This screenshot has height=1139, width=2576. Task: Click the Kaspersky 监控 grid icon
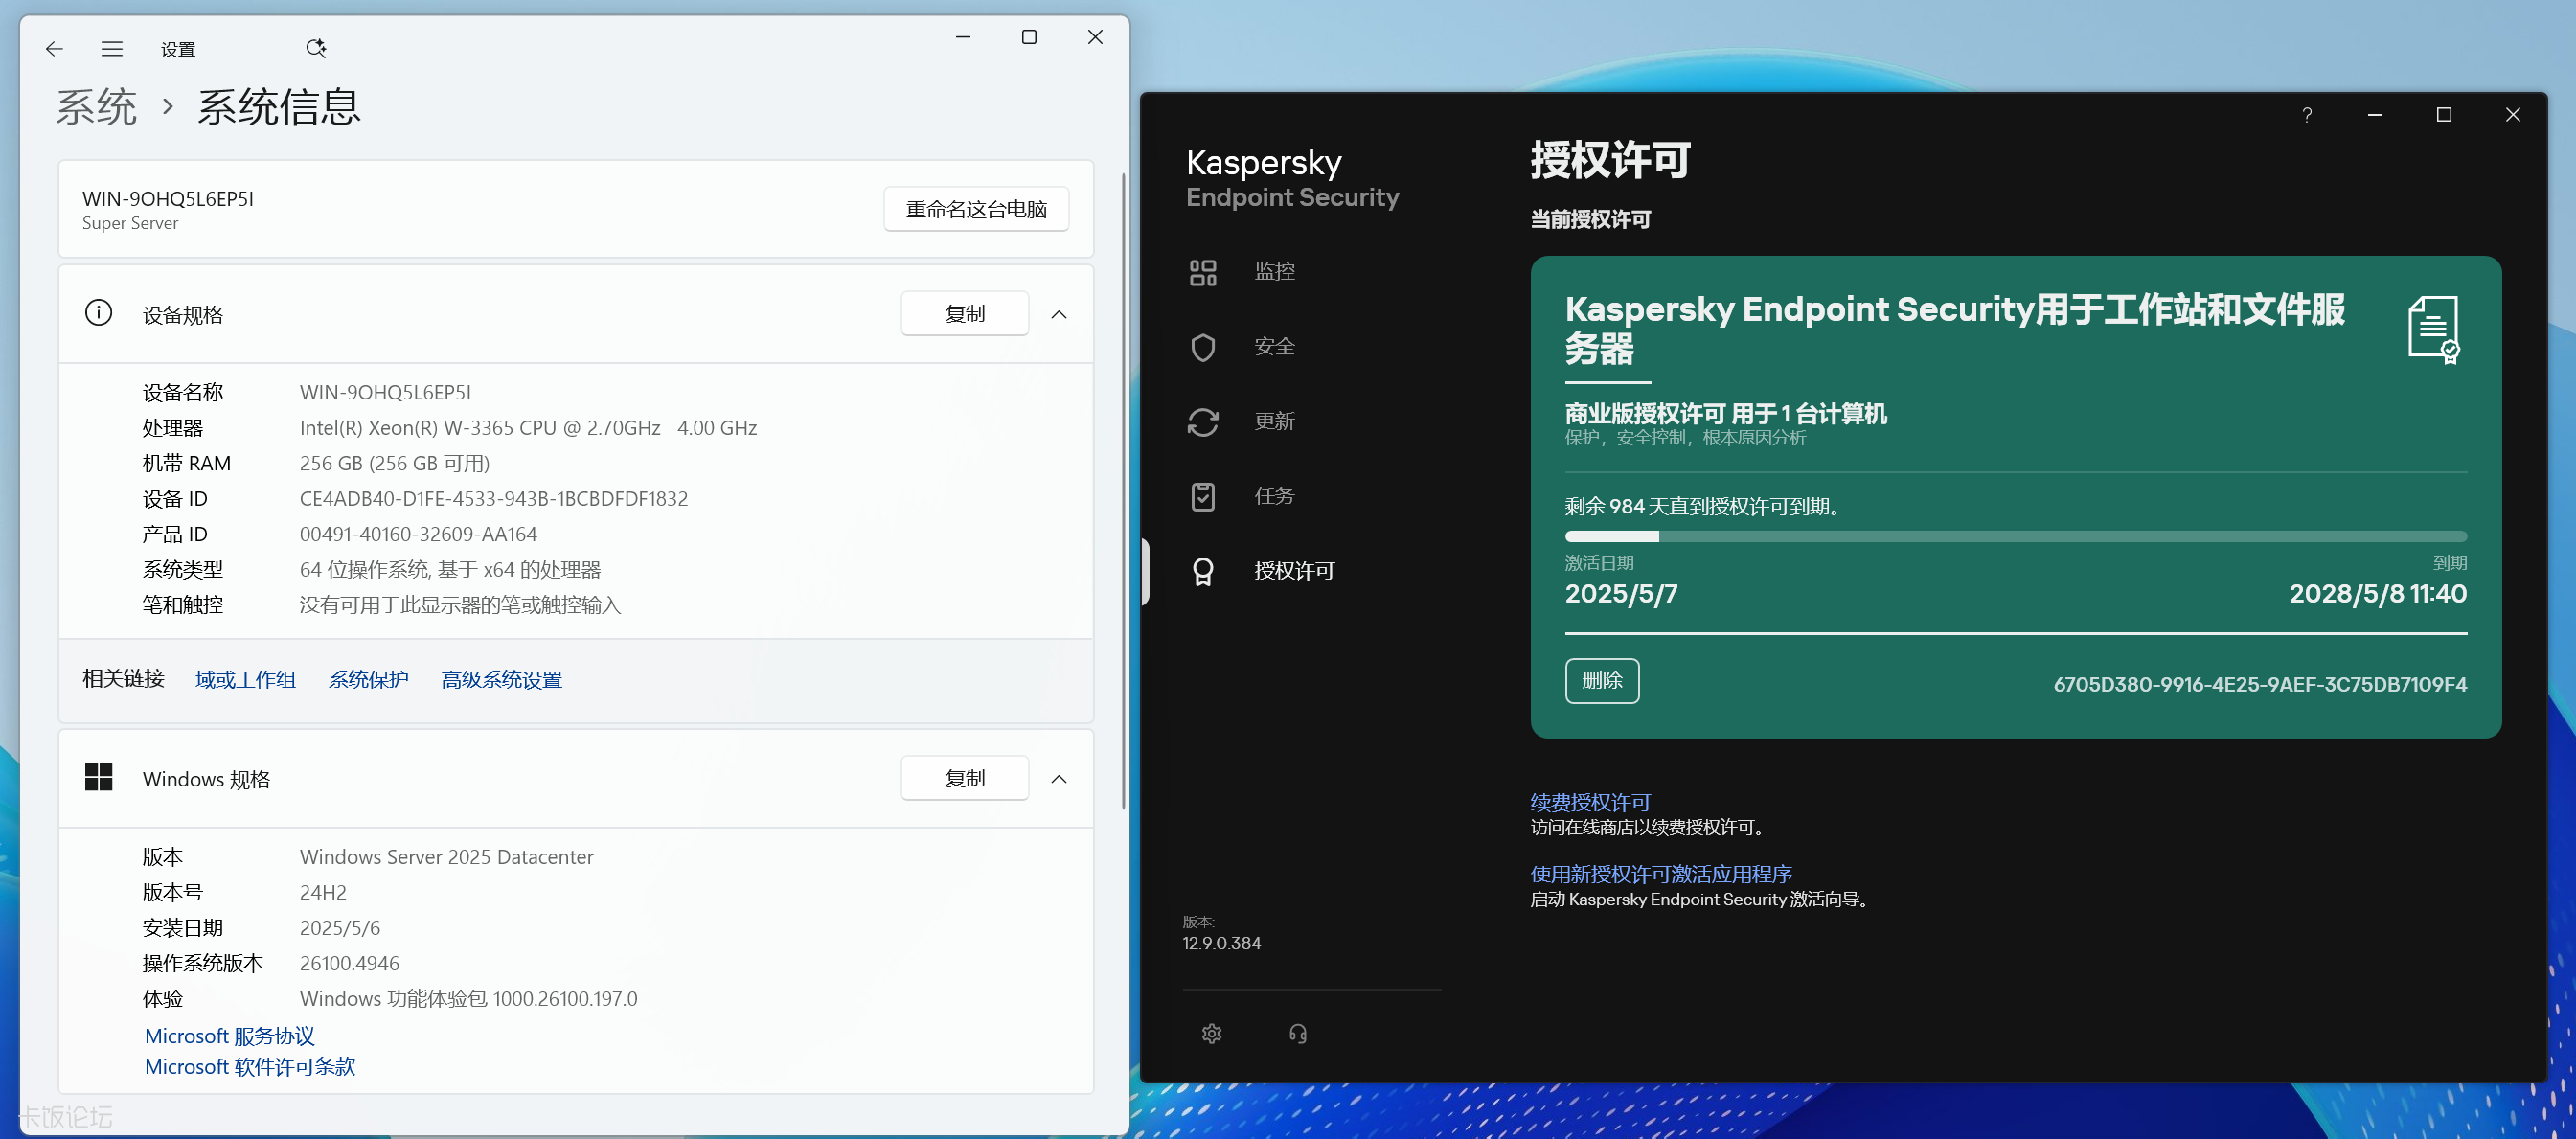coord(1203,272)
